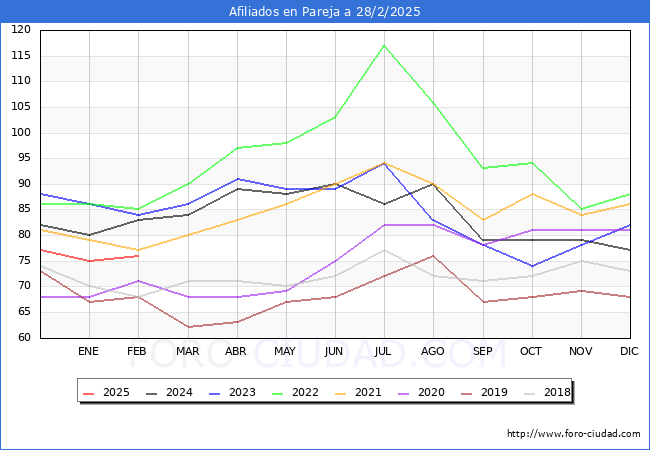The image size is (650, 450).
Task: Click the blue 2023 line low point at OCT
Action: coord(532,266)
